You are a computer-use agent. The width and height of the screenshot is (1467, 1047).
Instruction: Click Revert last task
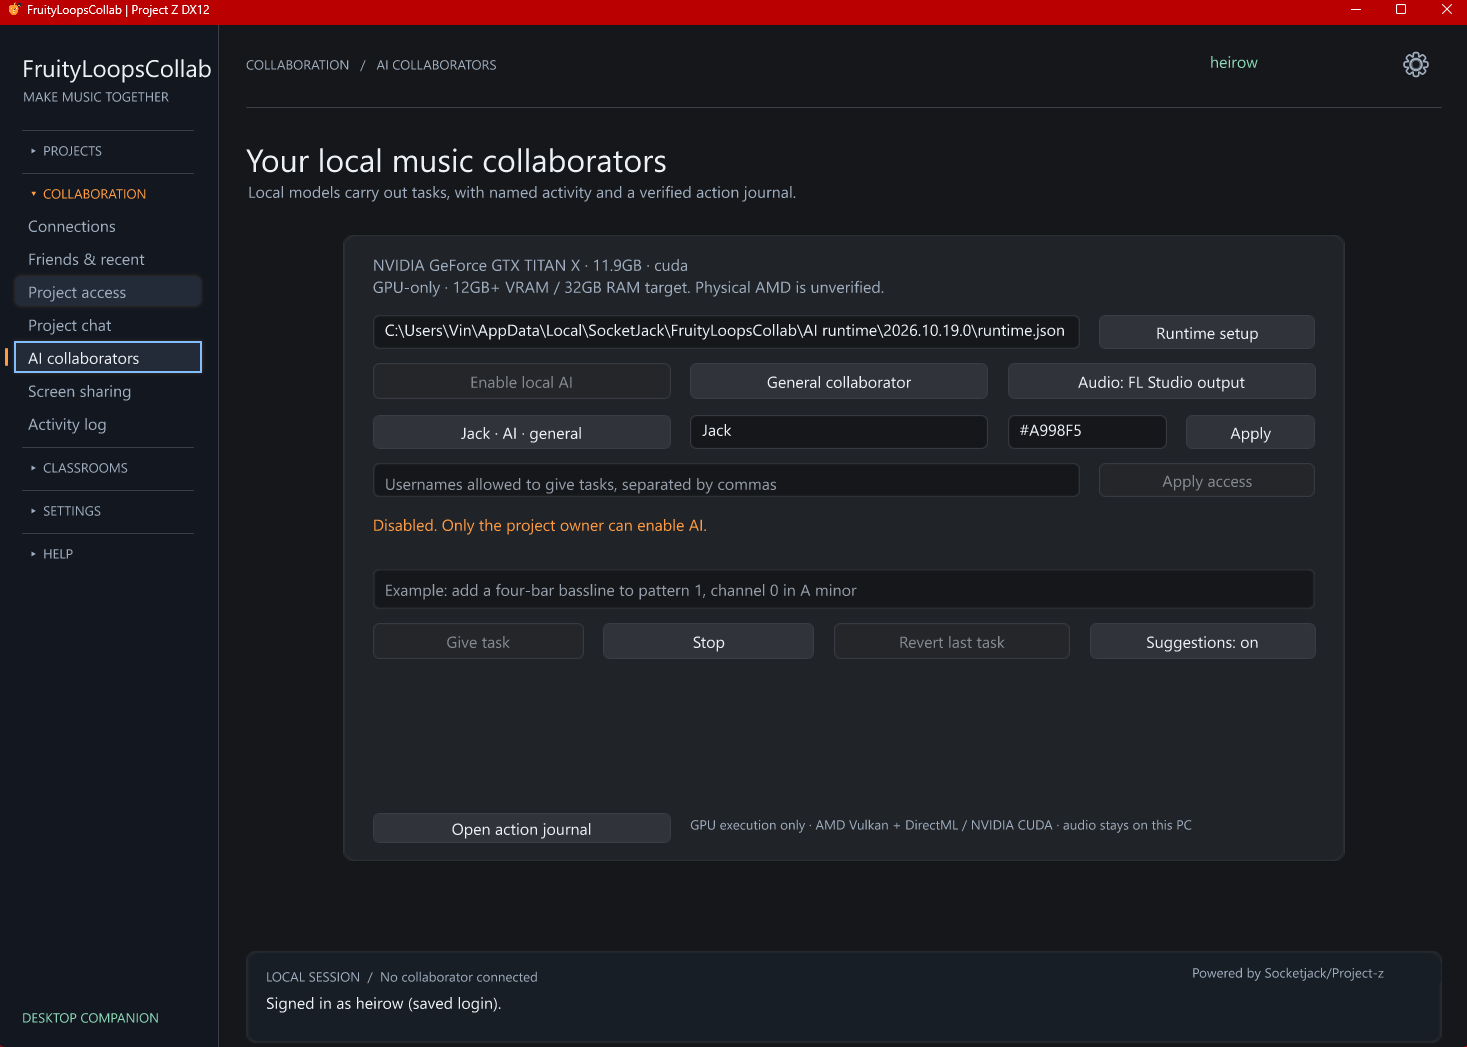(x=952, y=642)
